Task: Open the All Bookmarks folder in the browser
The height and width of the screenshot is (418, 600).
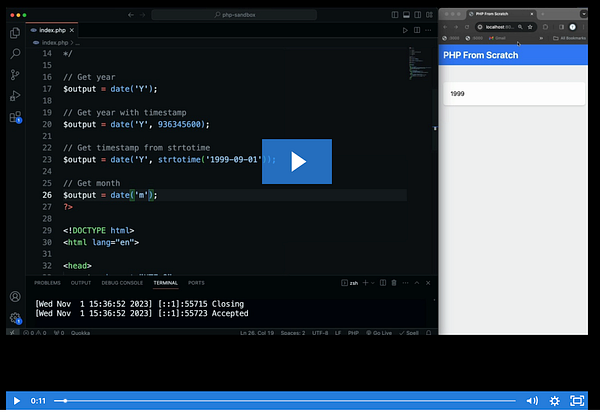Action: tap(569, 38)
